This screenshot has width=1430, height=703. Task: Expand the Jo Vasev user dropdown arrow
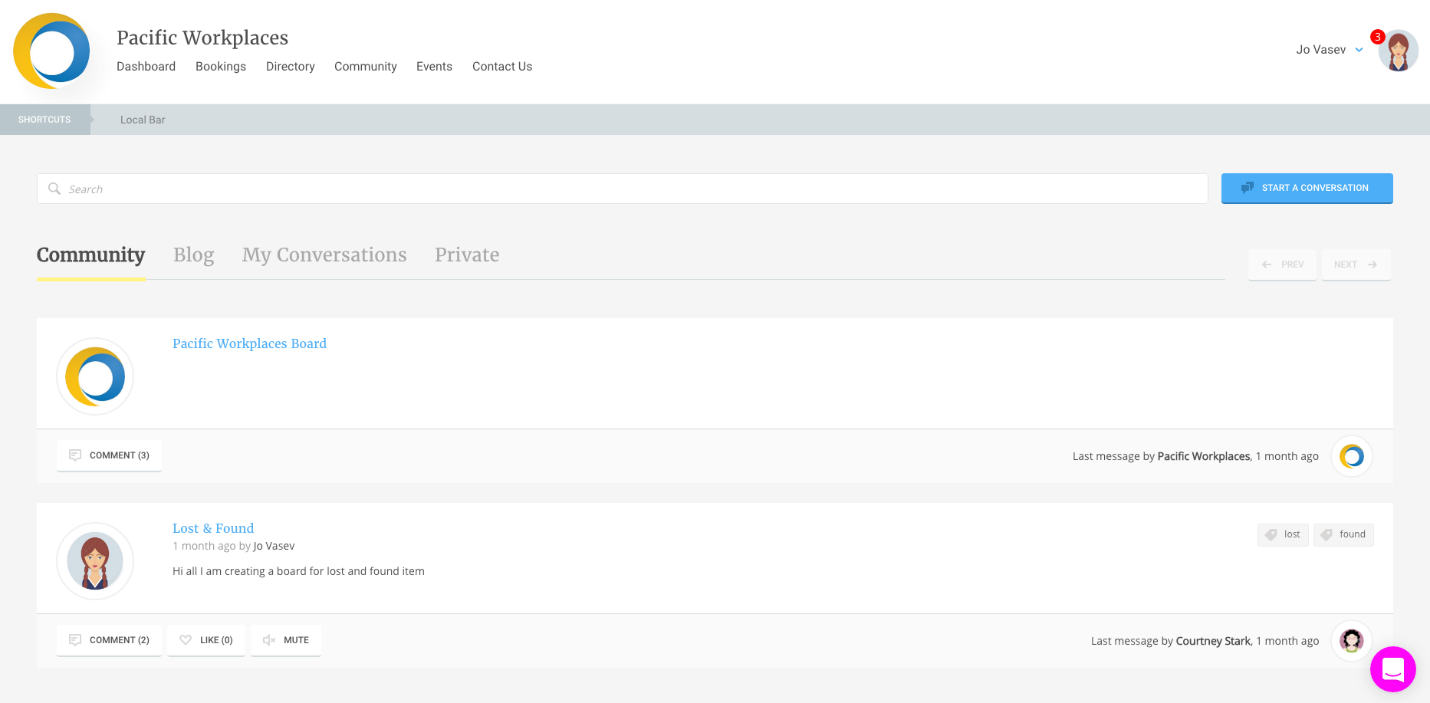click(1359, 50)
